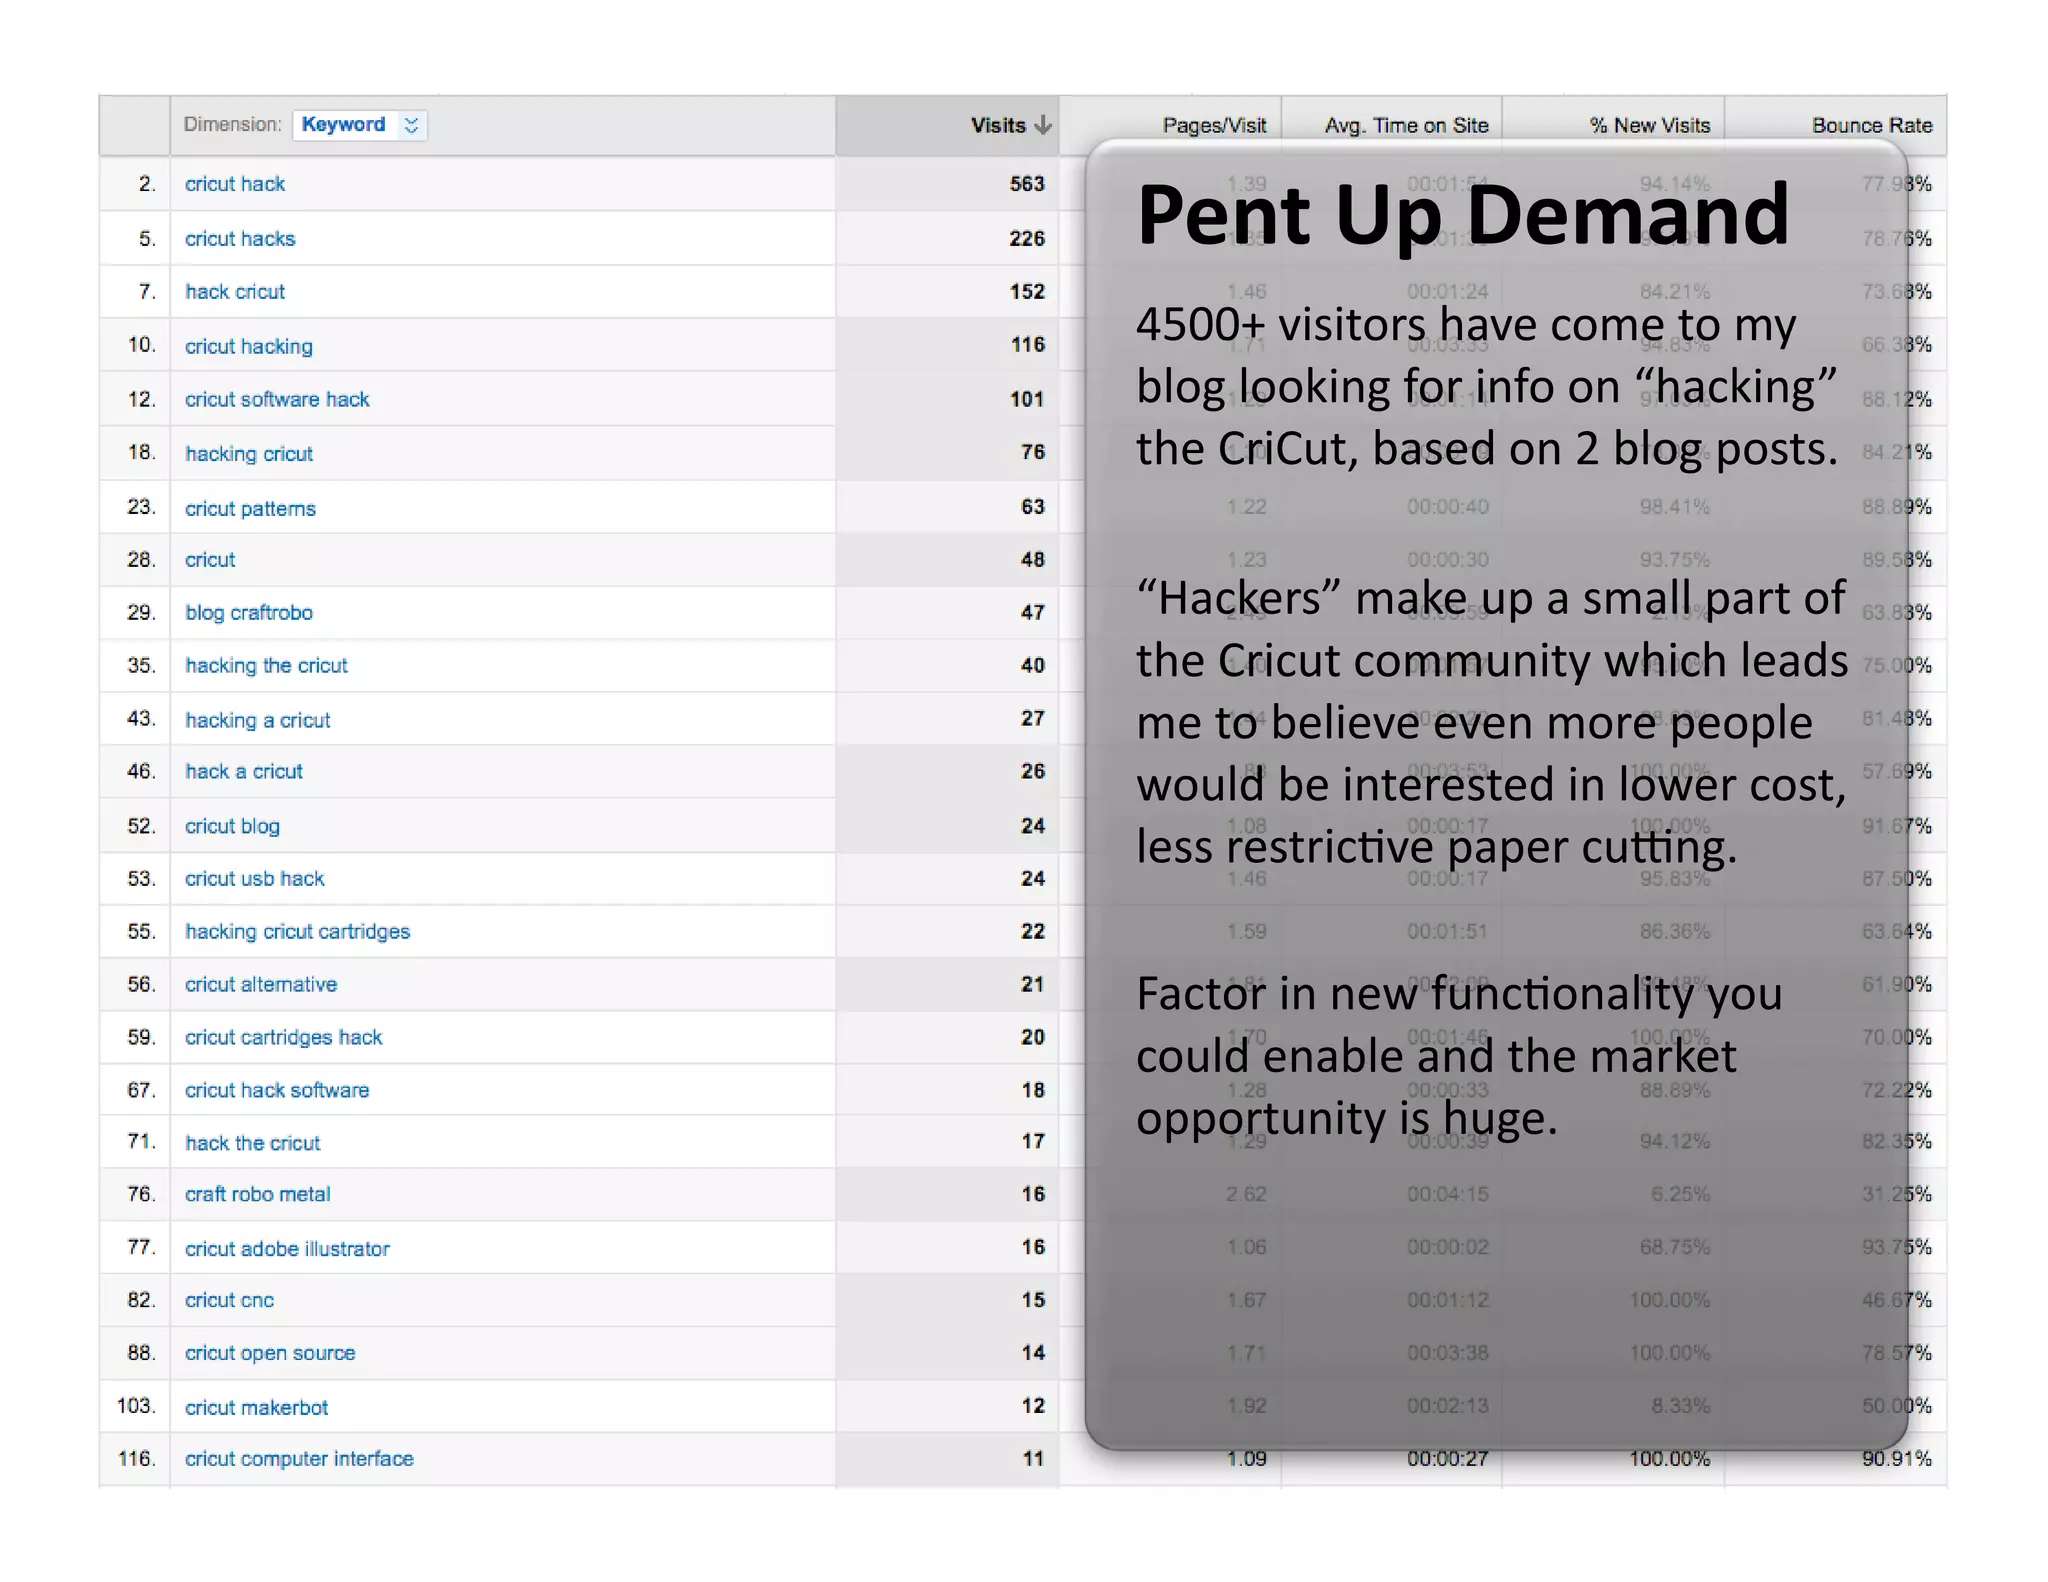Open the 'hacking cricut' keyword link
The width and height of the screenshot is (2048, 1582).
click(249, 453)
